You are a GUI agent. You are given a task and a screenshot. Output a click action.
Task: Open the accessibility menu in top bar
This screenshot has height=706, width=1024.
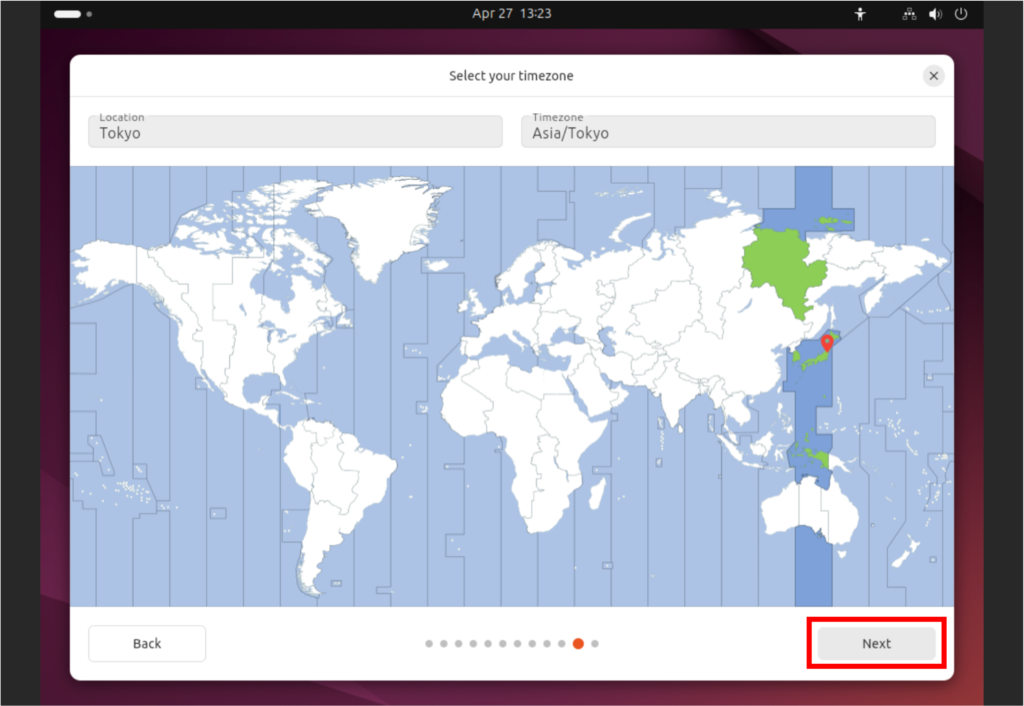click(860, 14)
